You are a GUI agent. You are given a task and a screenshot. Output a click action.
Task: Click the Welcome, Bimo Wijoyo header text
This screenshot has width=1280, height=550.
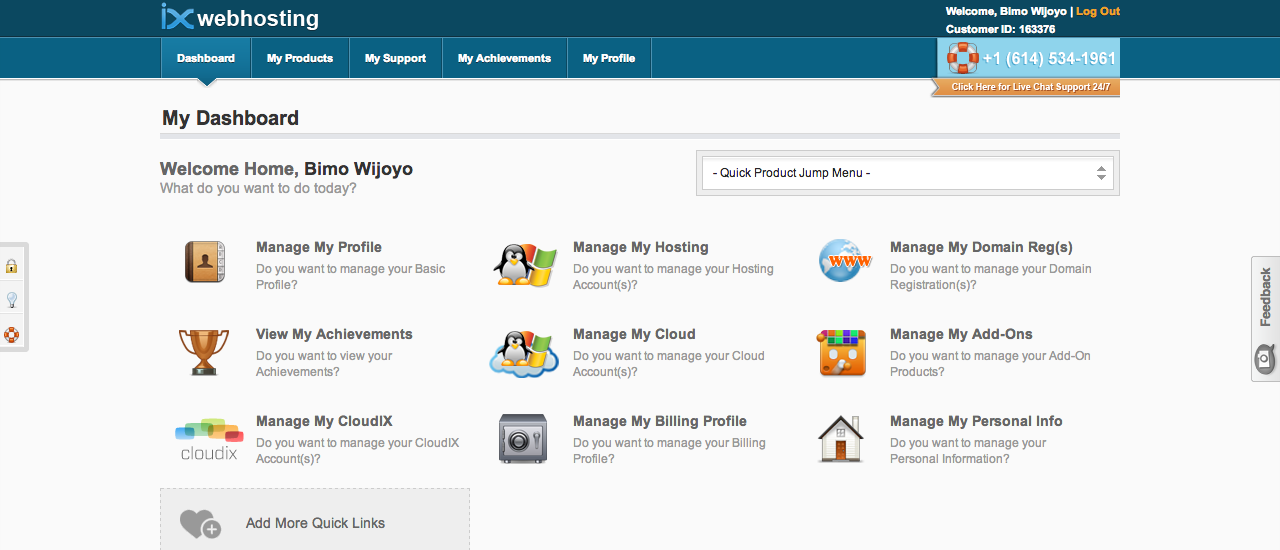coord(1006,11)
